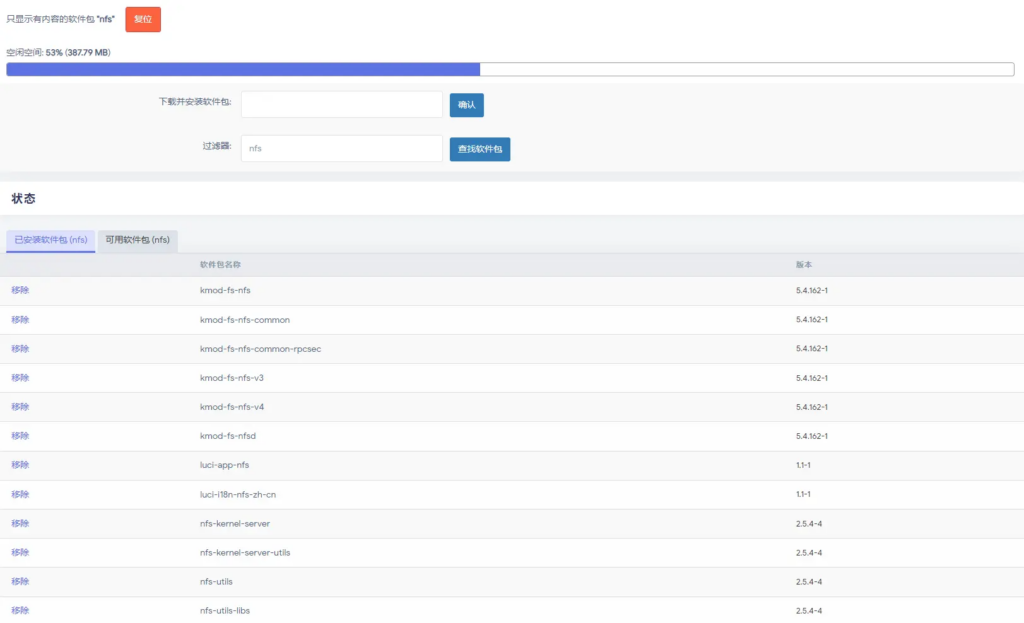The image size is (1024, 623).
Task: Click the free space progress bar
Action: tap(510, 70)
